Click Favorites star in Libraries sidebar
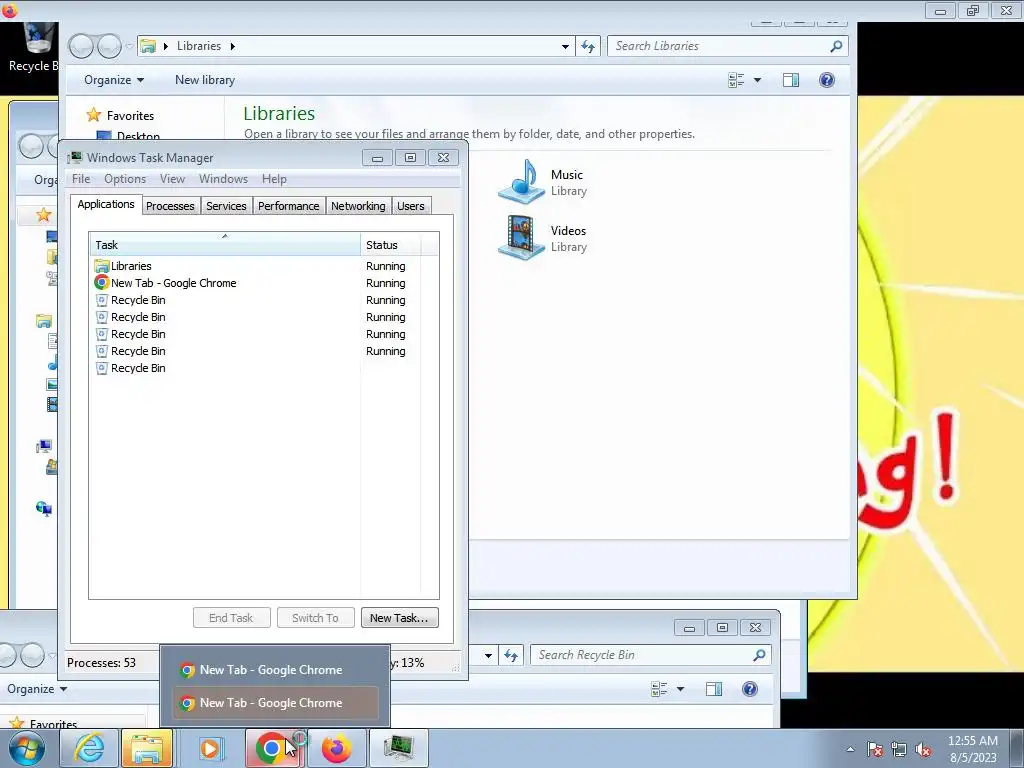The height and width of the screenshot is (768, 1024). pos(93,115)
